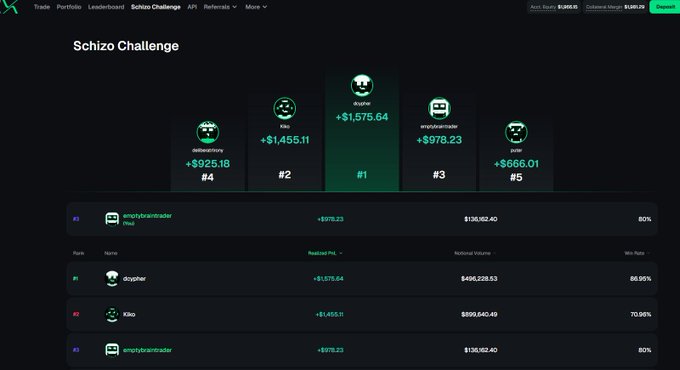Open the Kiko name in the table

point(129,314)
